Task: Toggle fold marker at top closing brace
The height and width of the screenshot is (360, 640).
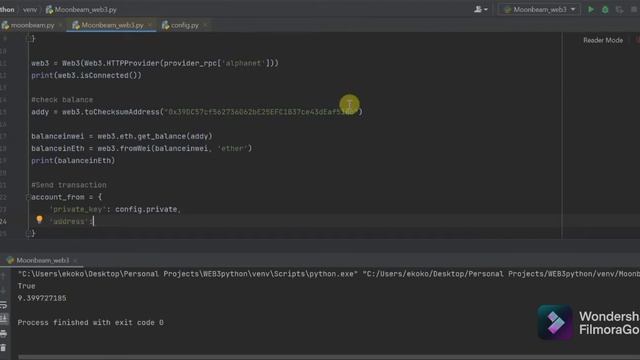Action: pyautogui.click(x=28, y=39)
